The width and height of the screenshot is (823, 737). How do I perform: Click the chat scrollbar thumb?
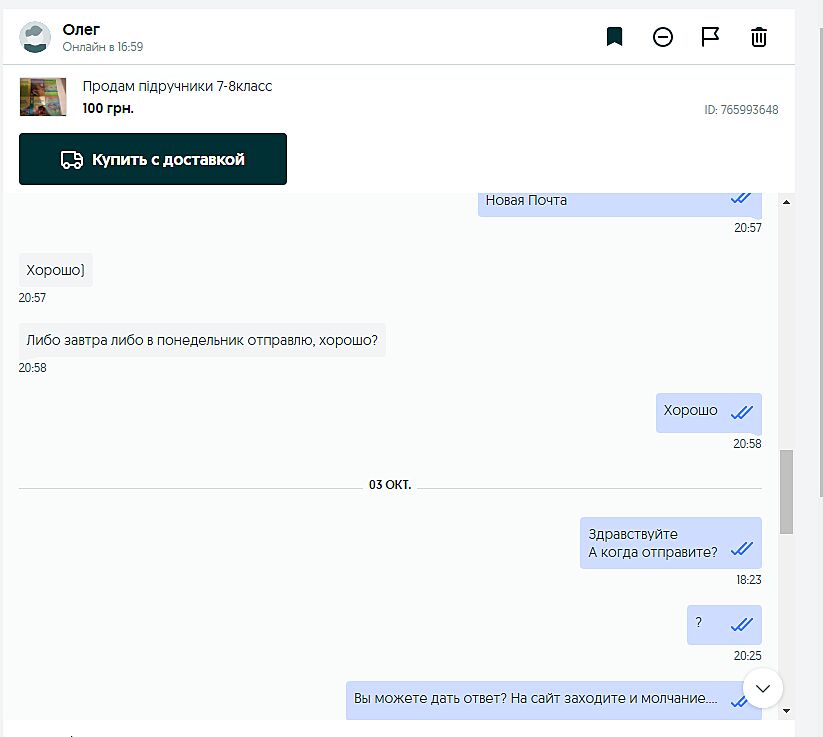[x=786, y=492]
